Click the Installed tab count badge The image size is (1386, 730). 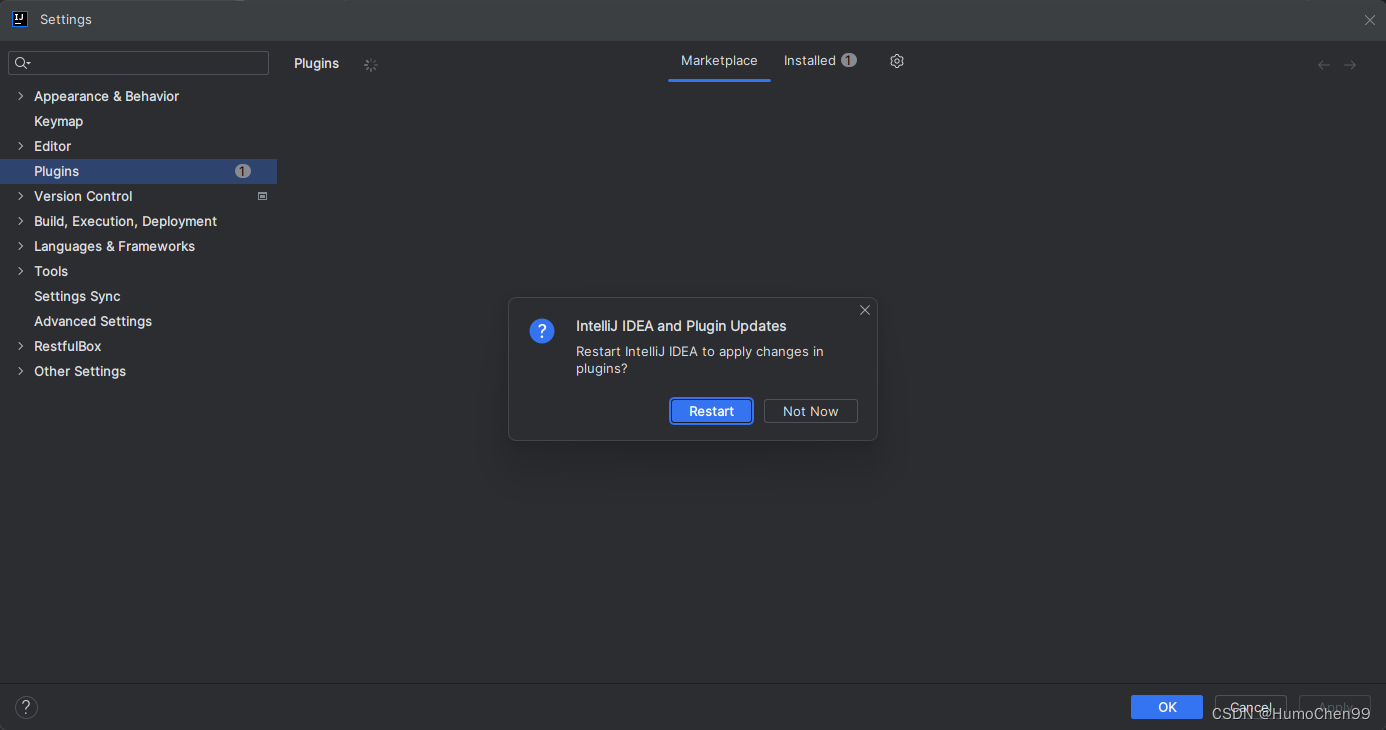pos(849,60)
